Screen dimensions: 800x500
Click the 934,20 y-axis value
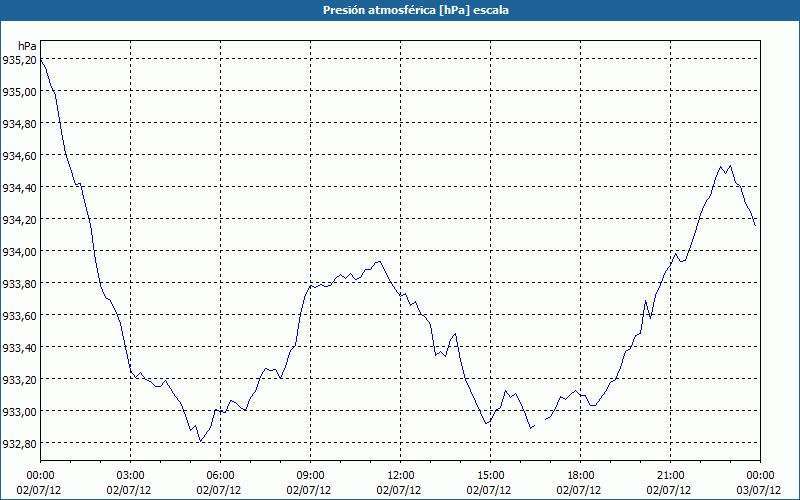click(x=19, y=220)
